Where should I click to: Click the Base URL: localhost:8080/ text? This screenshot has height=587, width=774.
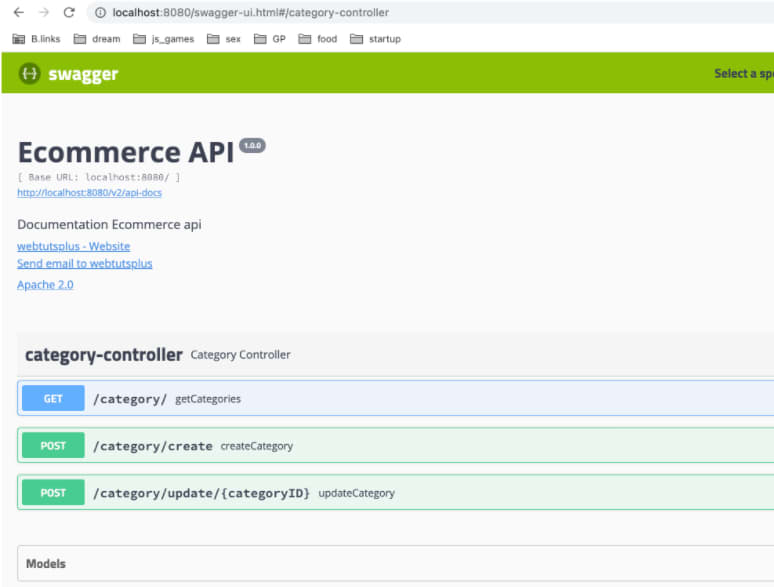[99, 177]
